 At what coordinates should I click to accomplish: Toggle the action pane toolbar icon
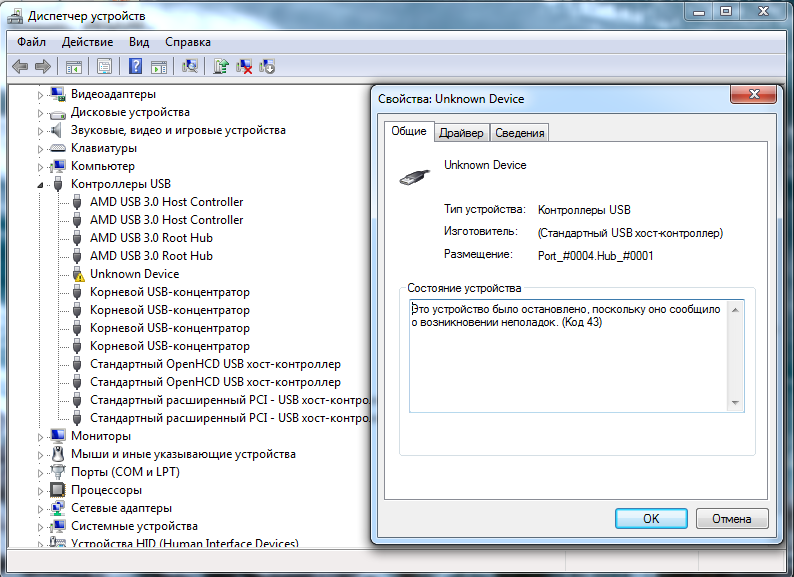pyautogui.click(x=159, y=66)
